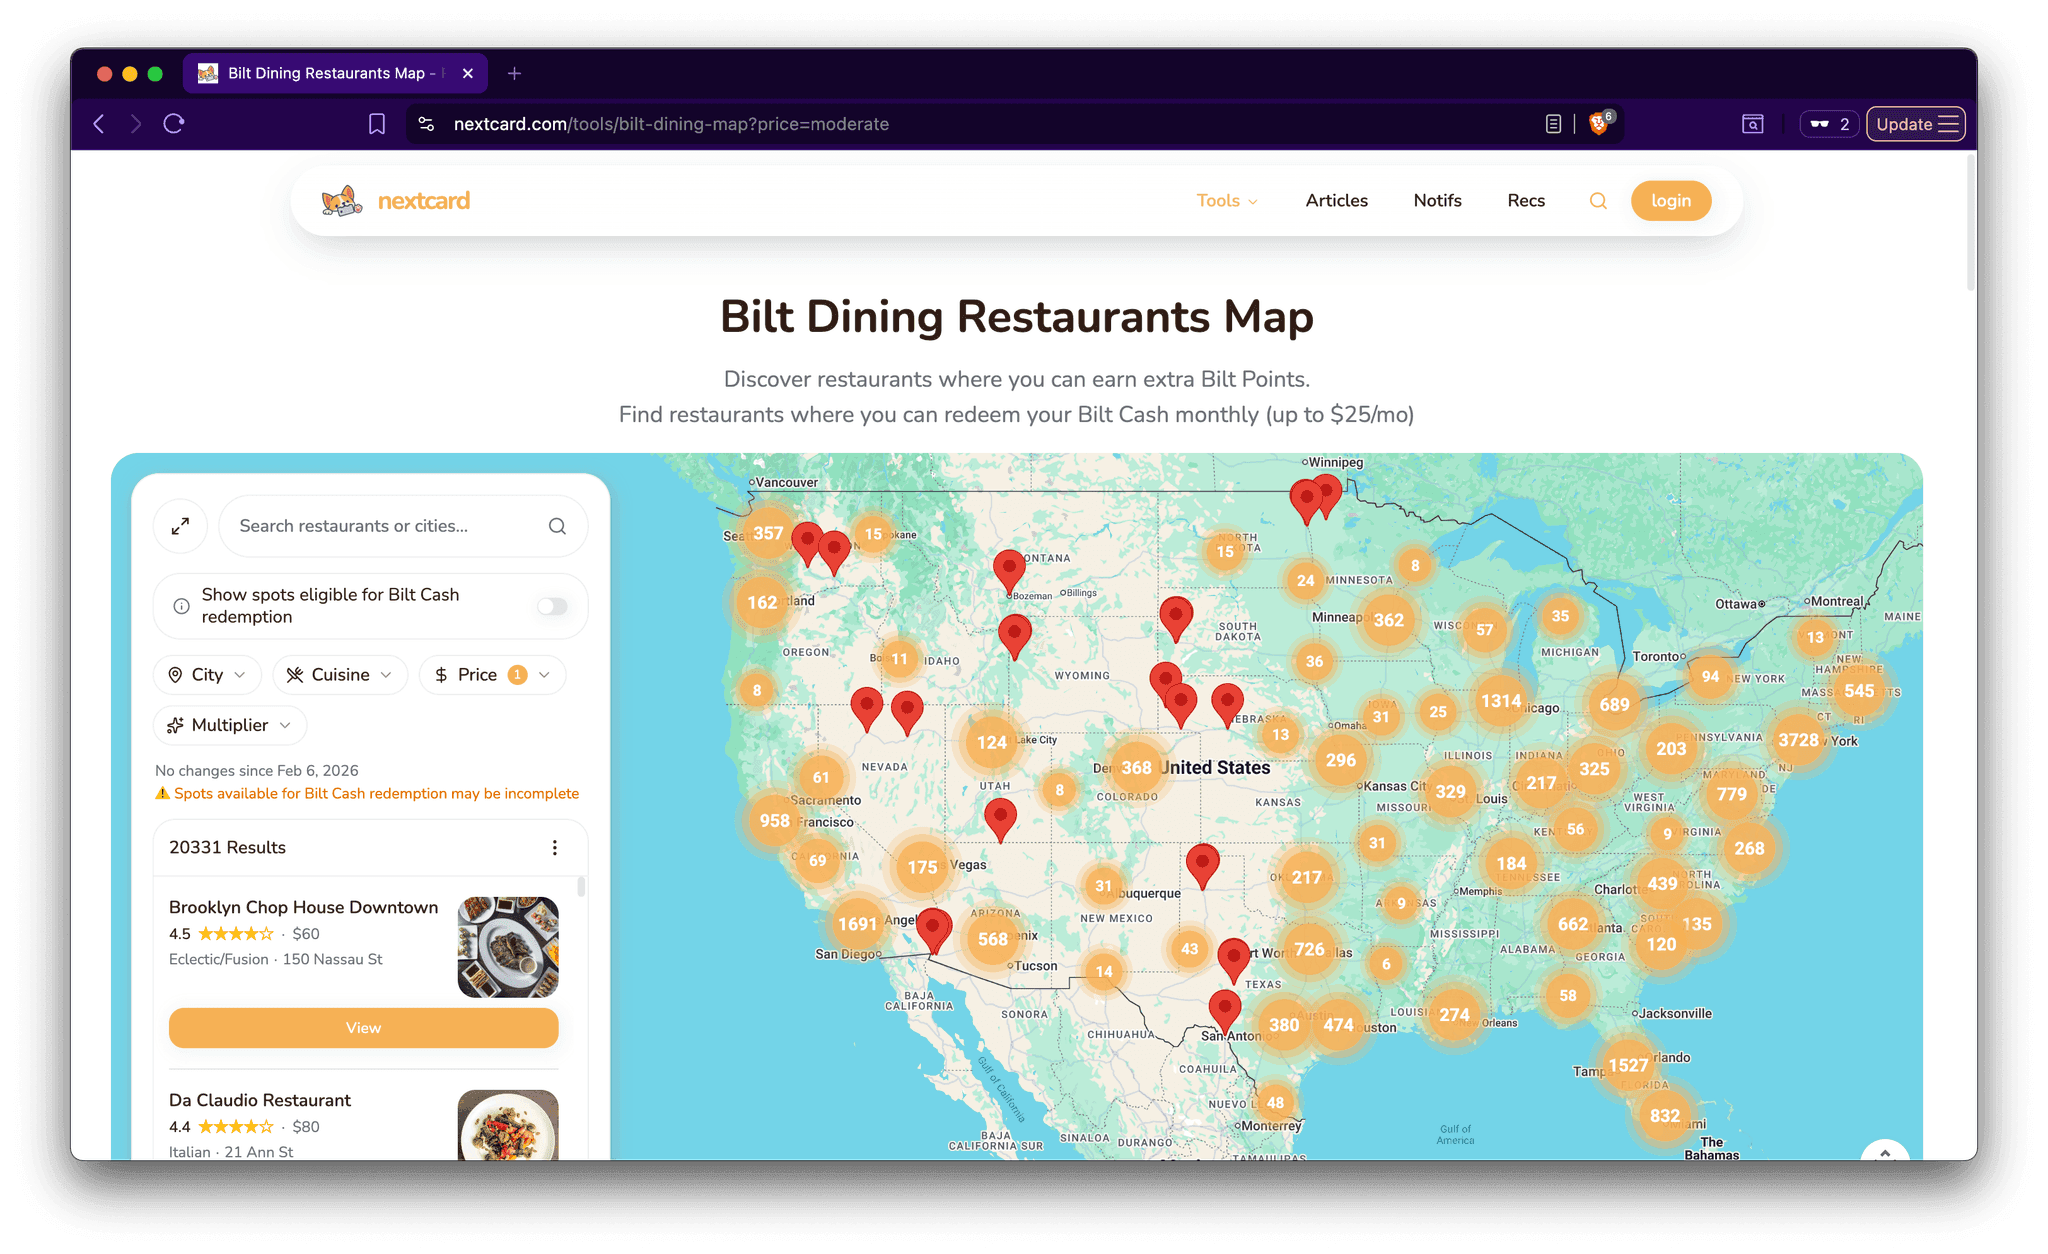Image resolution: width=2048 pixels, height=1254 pixels.
Task: Click the address bar URL
Action: coord(671,124)
